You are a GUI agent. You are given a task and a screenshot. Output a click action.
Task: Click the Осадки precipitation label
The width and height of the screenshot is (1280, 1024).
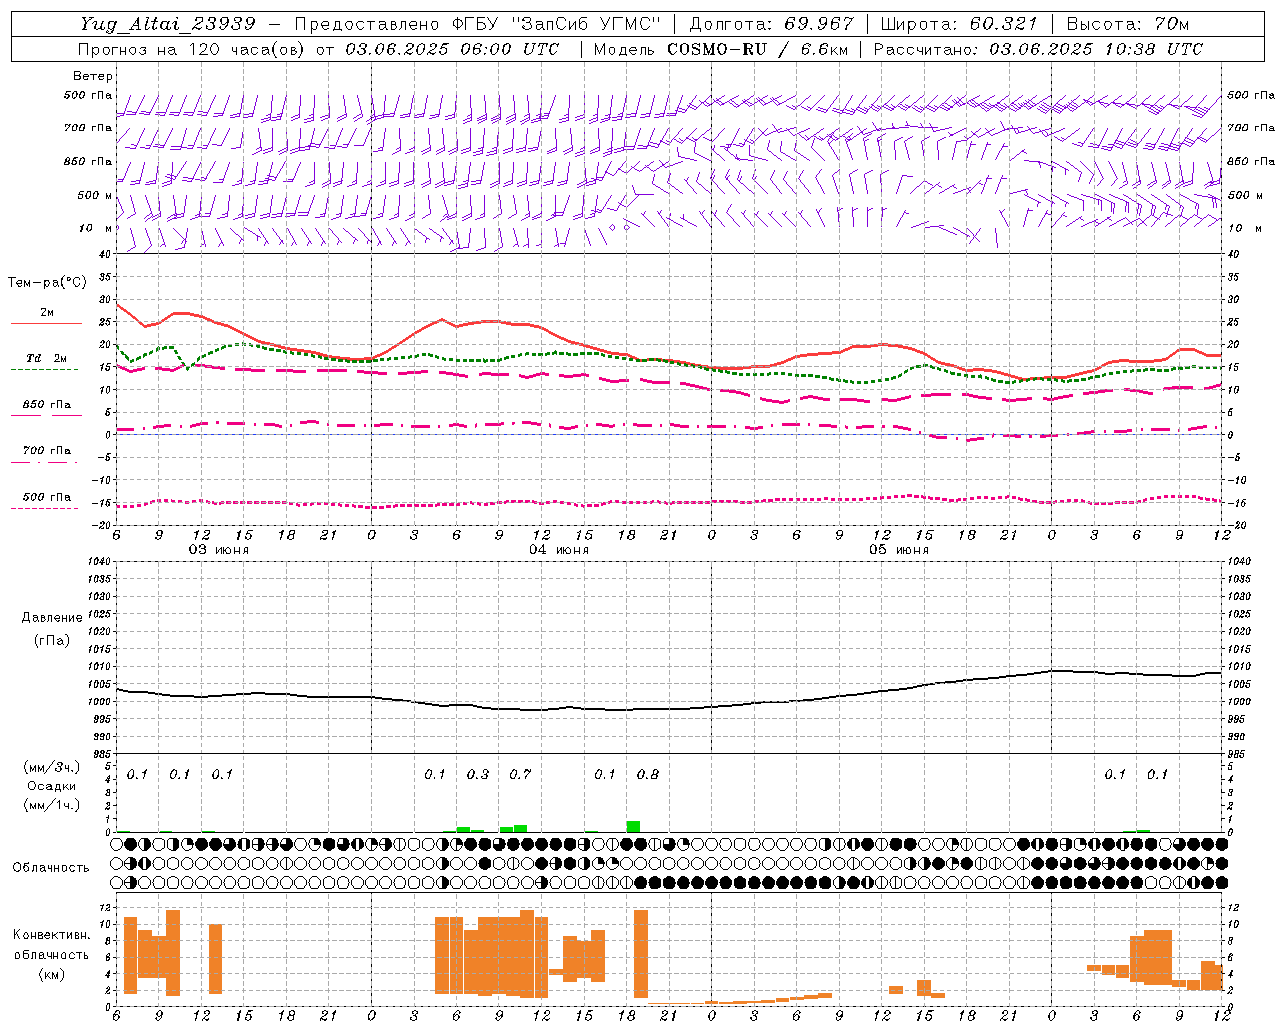click(x=51, y=786)
